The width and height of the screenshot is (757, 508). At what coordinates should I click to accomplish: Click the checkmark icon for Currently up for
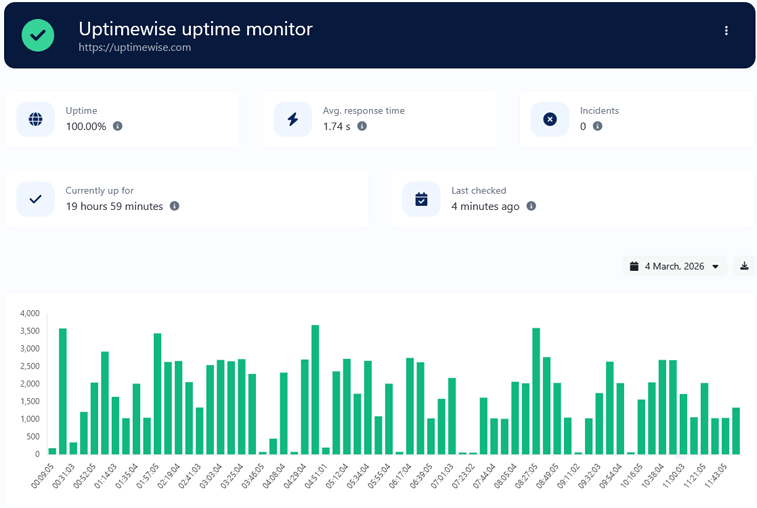(x=36, y=199)
